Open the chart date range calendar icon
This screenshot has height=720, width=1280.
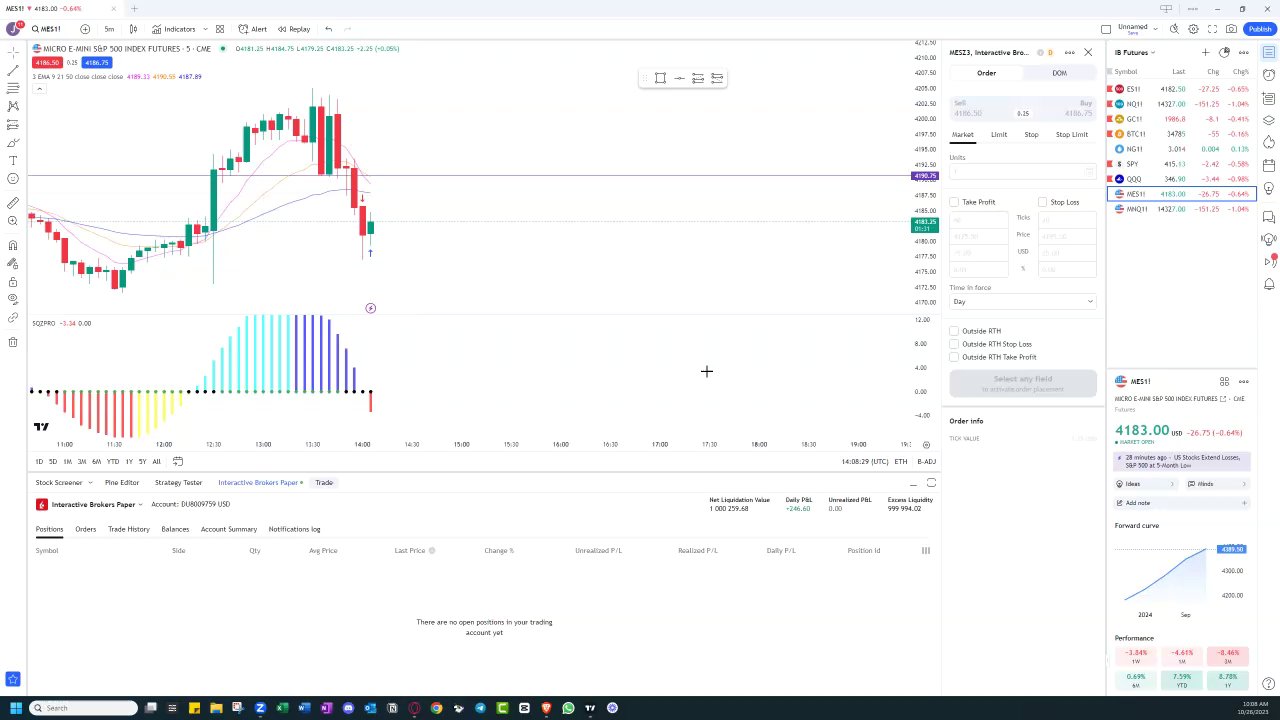click(178, 461)
